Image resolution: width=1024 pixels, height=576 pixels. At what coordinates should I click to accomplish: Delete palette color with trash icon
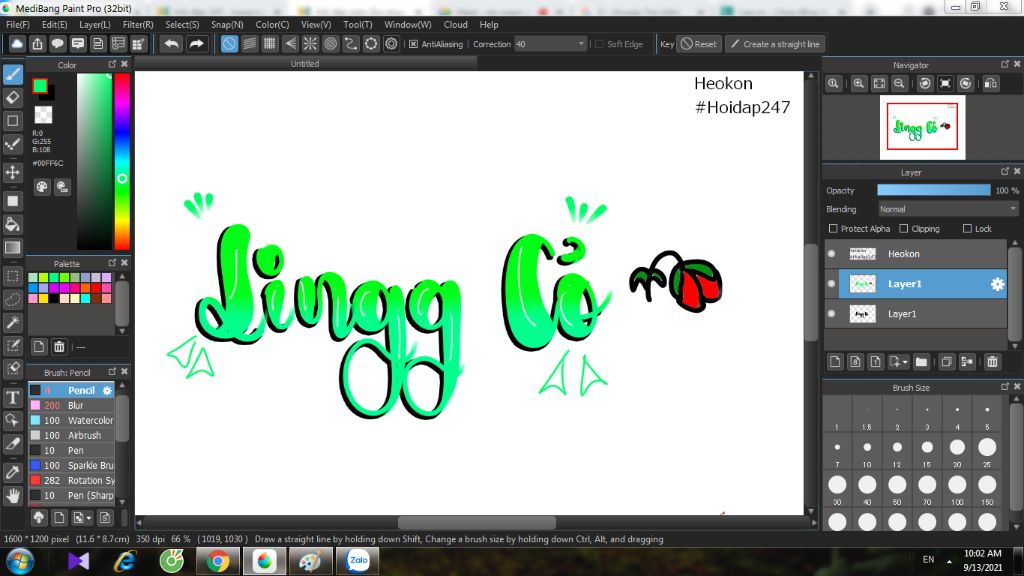coord(59,347)
